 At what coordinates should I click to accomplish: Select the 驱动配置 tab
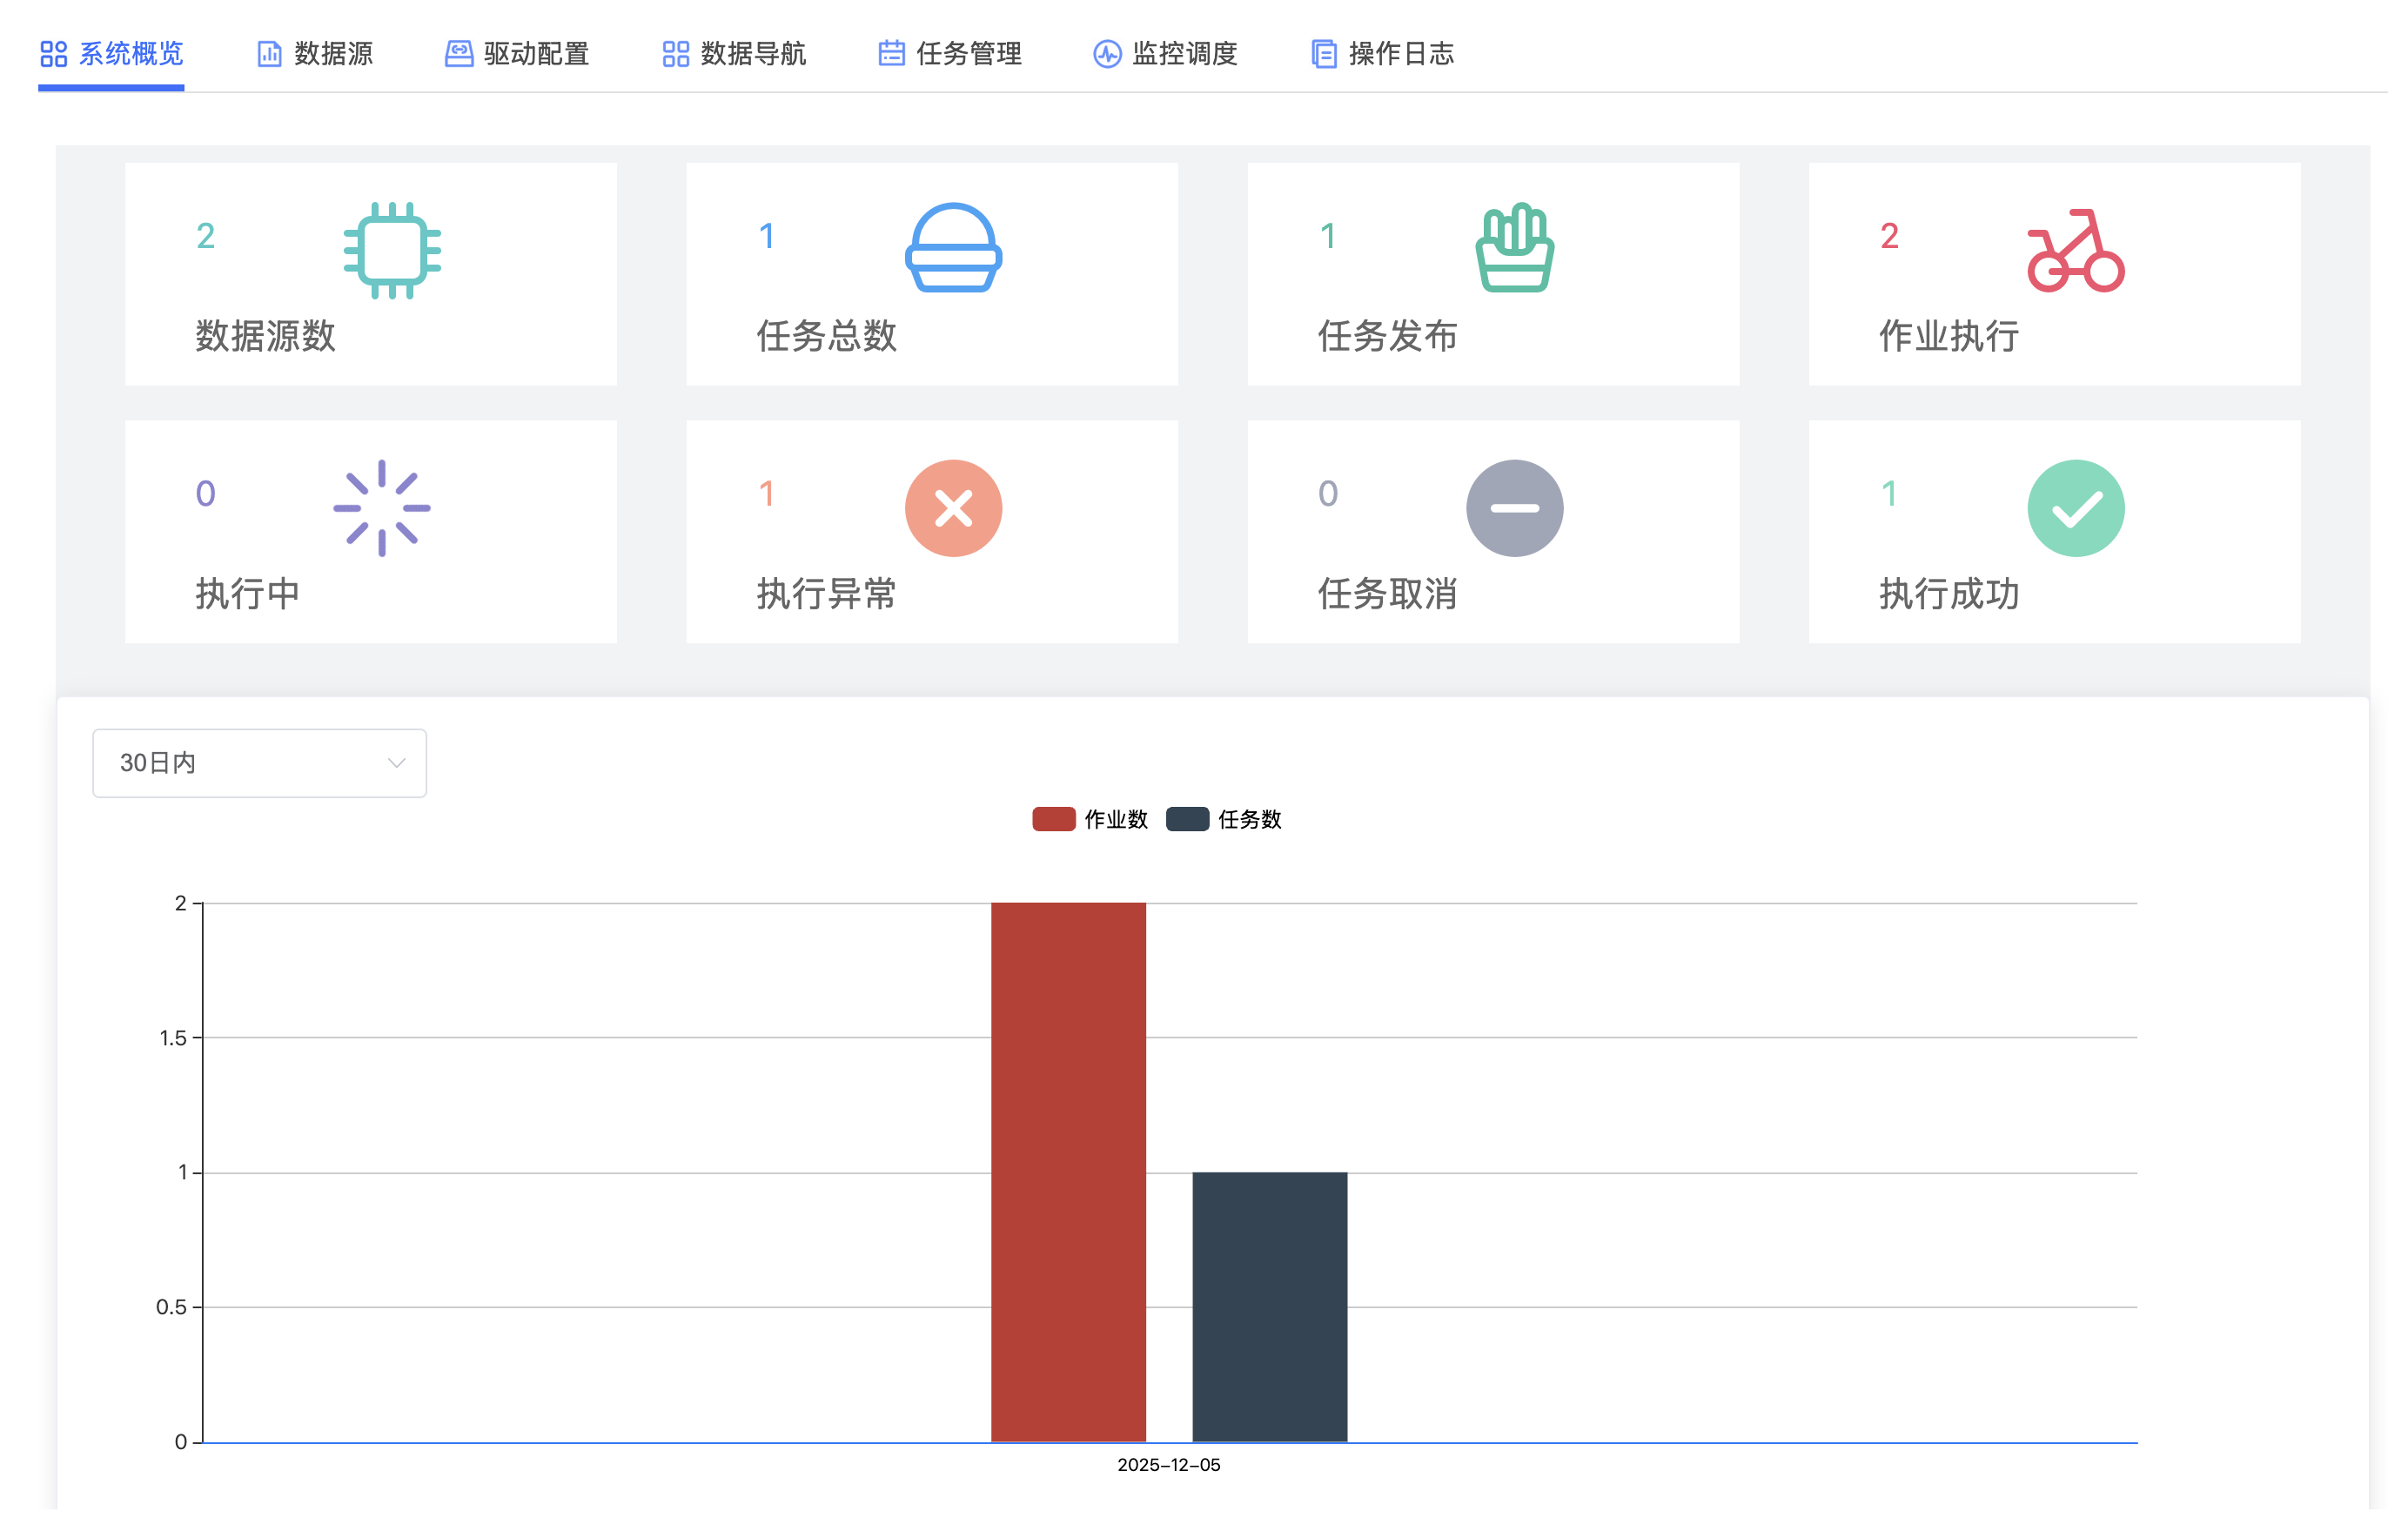[x=517, y=53]
